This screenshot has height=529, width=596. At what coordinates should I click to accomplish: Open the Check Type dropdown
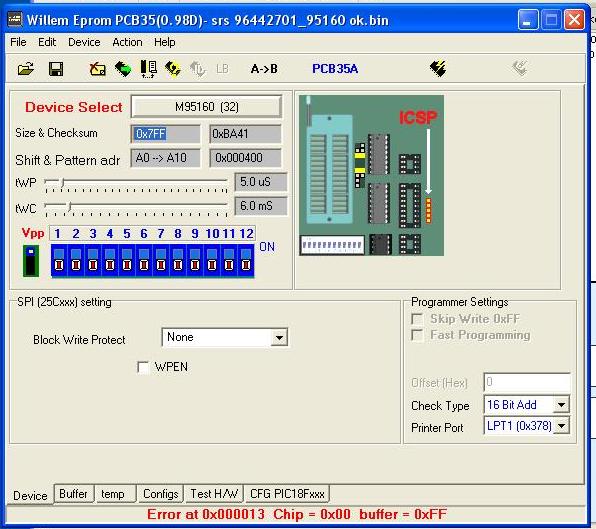(561, 405)
